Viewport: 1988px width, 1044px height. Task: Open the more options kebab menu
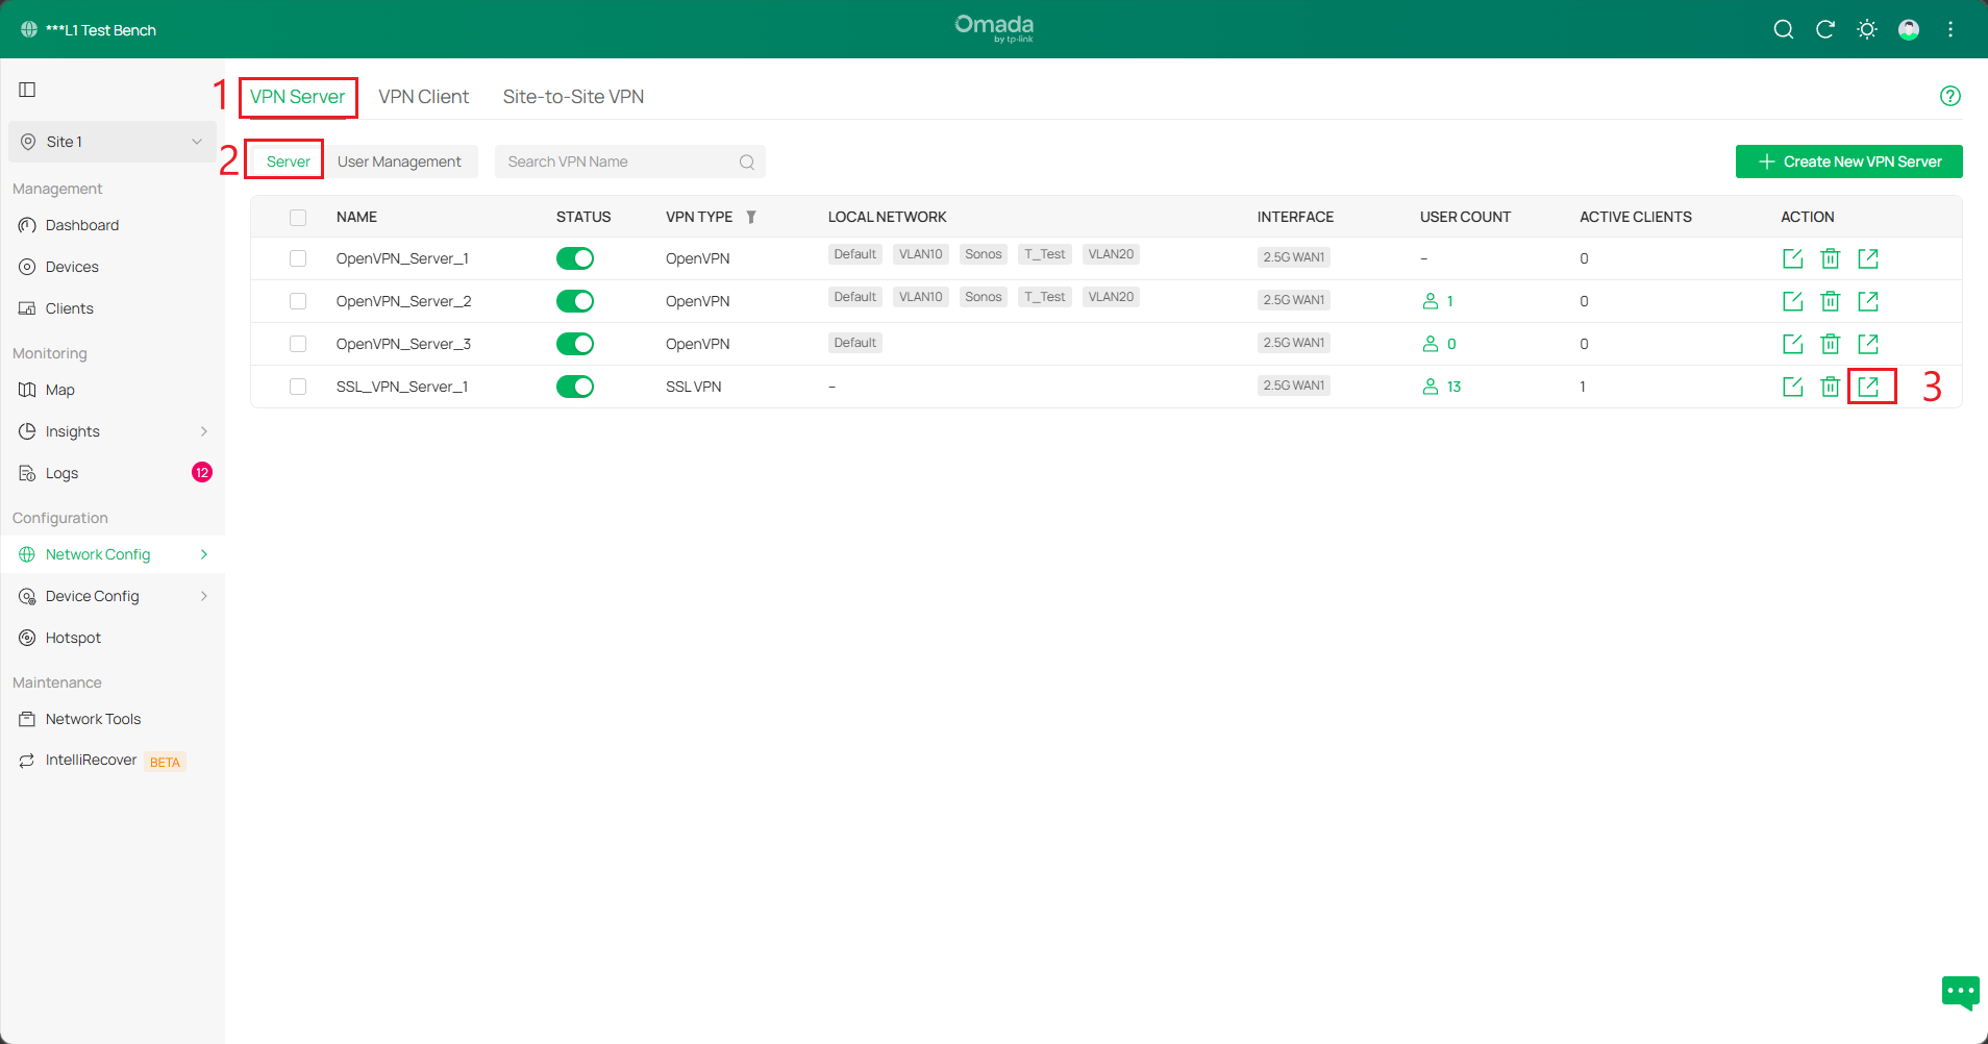point(1951,30)
